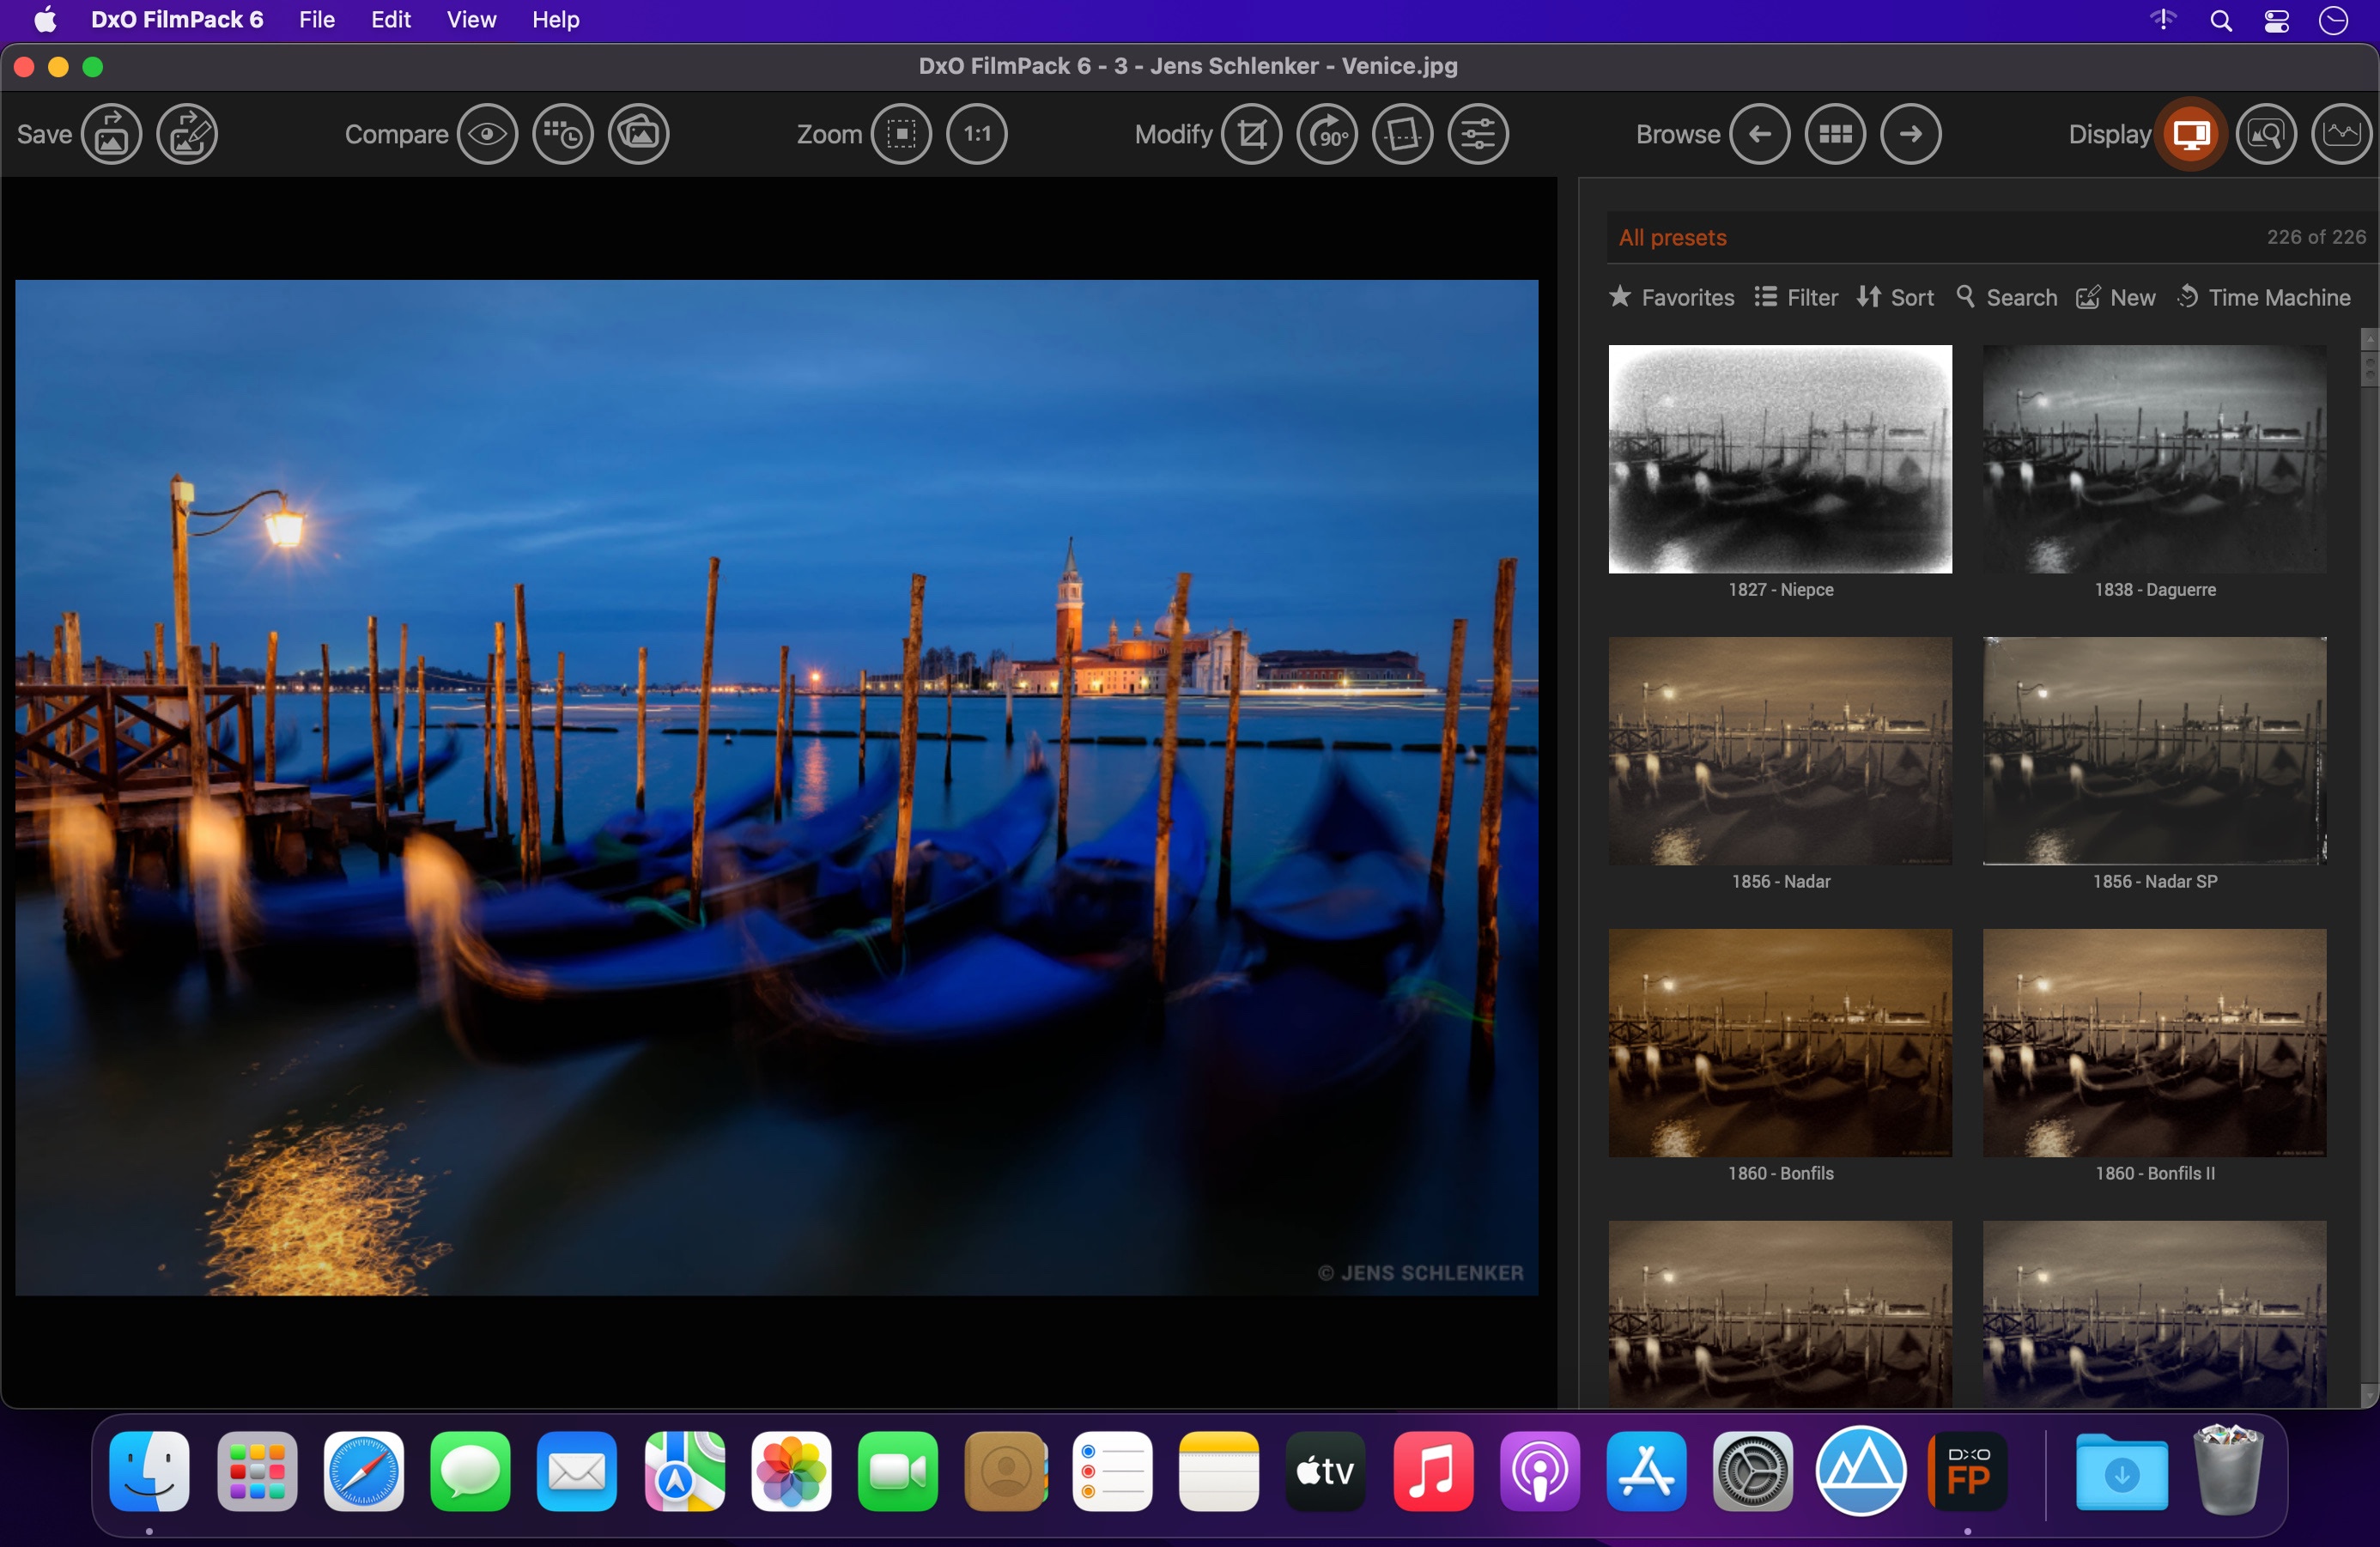Screen dimensions: 2380x1547
Task: Open the adjustment sliders settings icon
Action: [1478, 134]
